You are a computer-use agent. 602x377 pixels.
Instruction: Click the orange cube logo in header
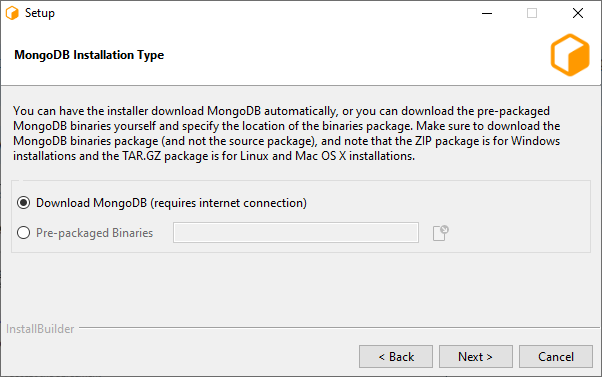(570, 55)
